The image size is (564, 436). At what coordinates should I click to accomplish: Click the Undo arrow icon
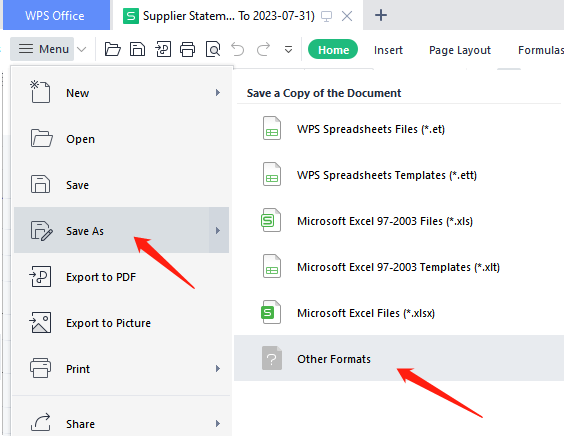tap(237, 49)
